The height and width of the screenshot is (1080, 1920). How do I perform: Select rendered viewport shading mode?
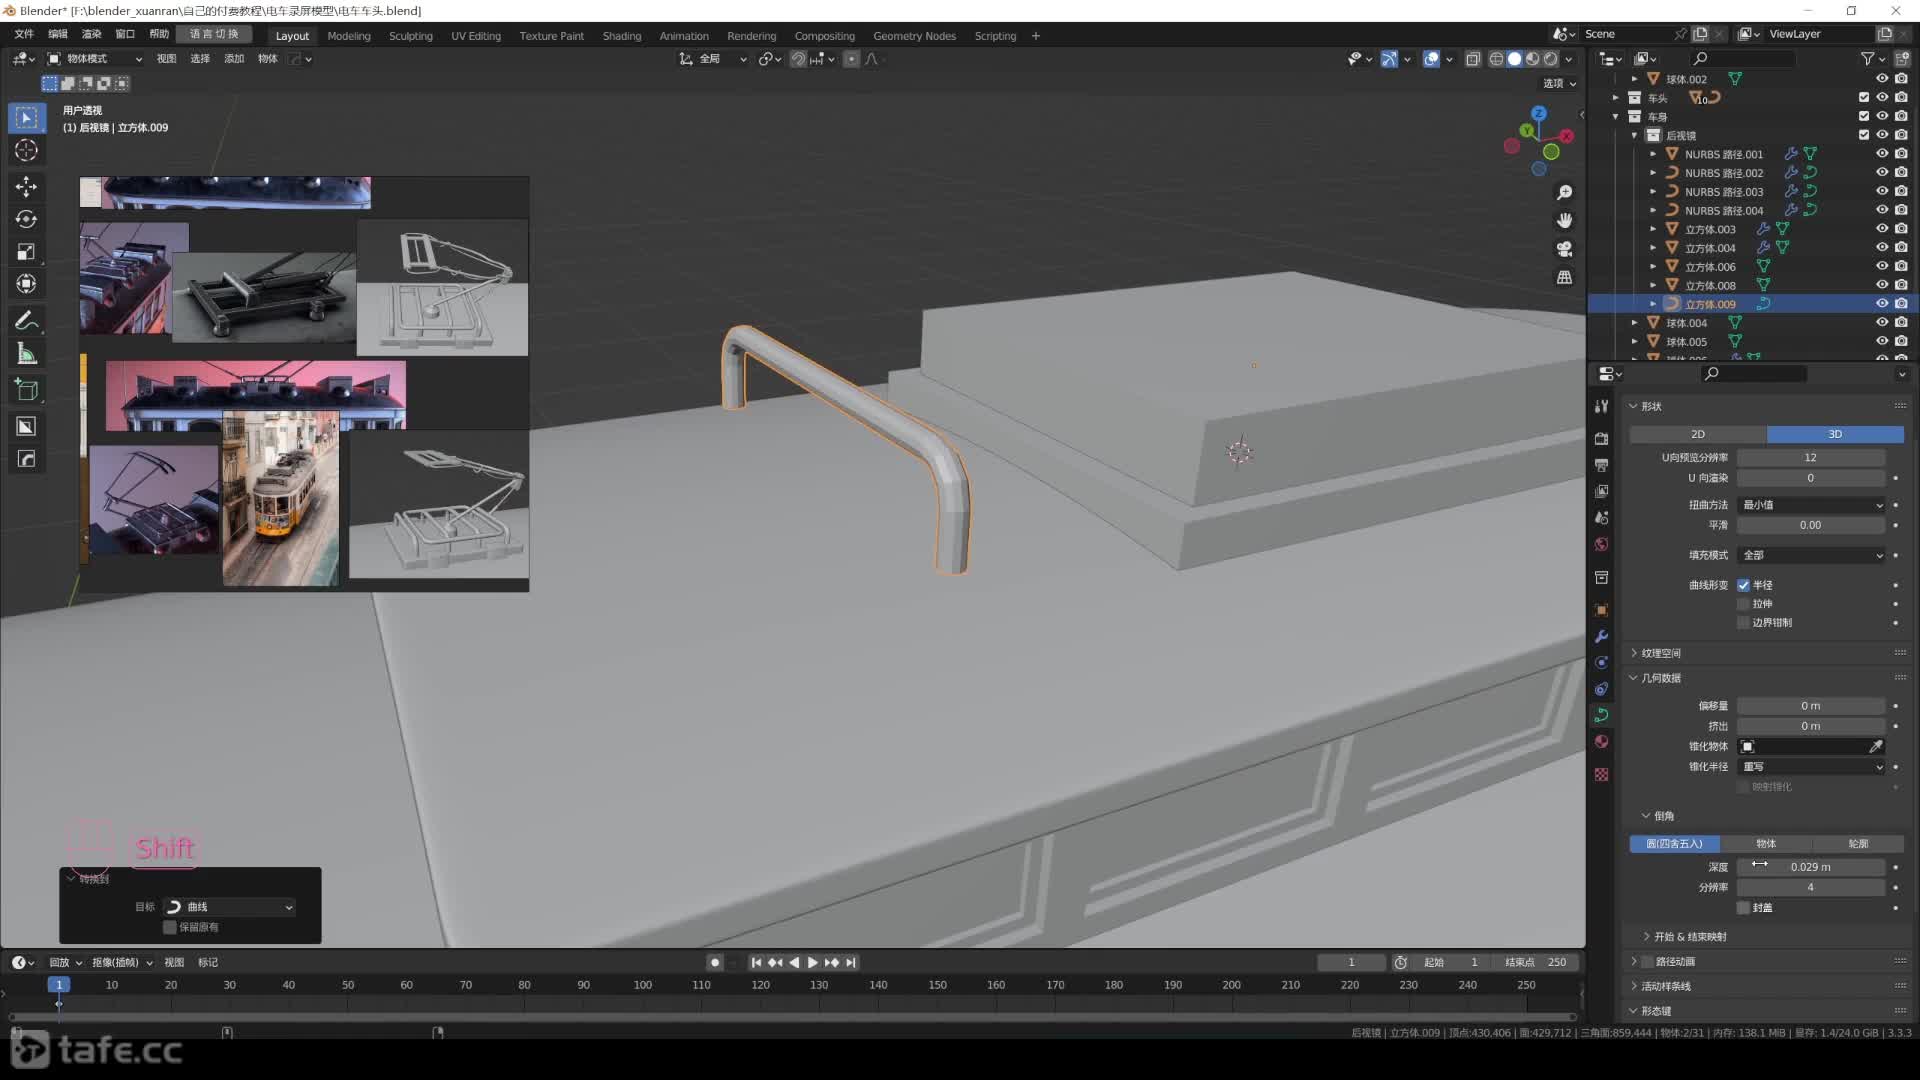click(x=1551, y=59)
